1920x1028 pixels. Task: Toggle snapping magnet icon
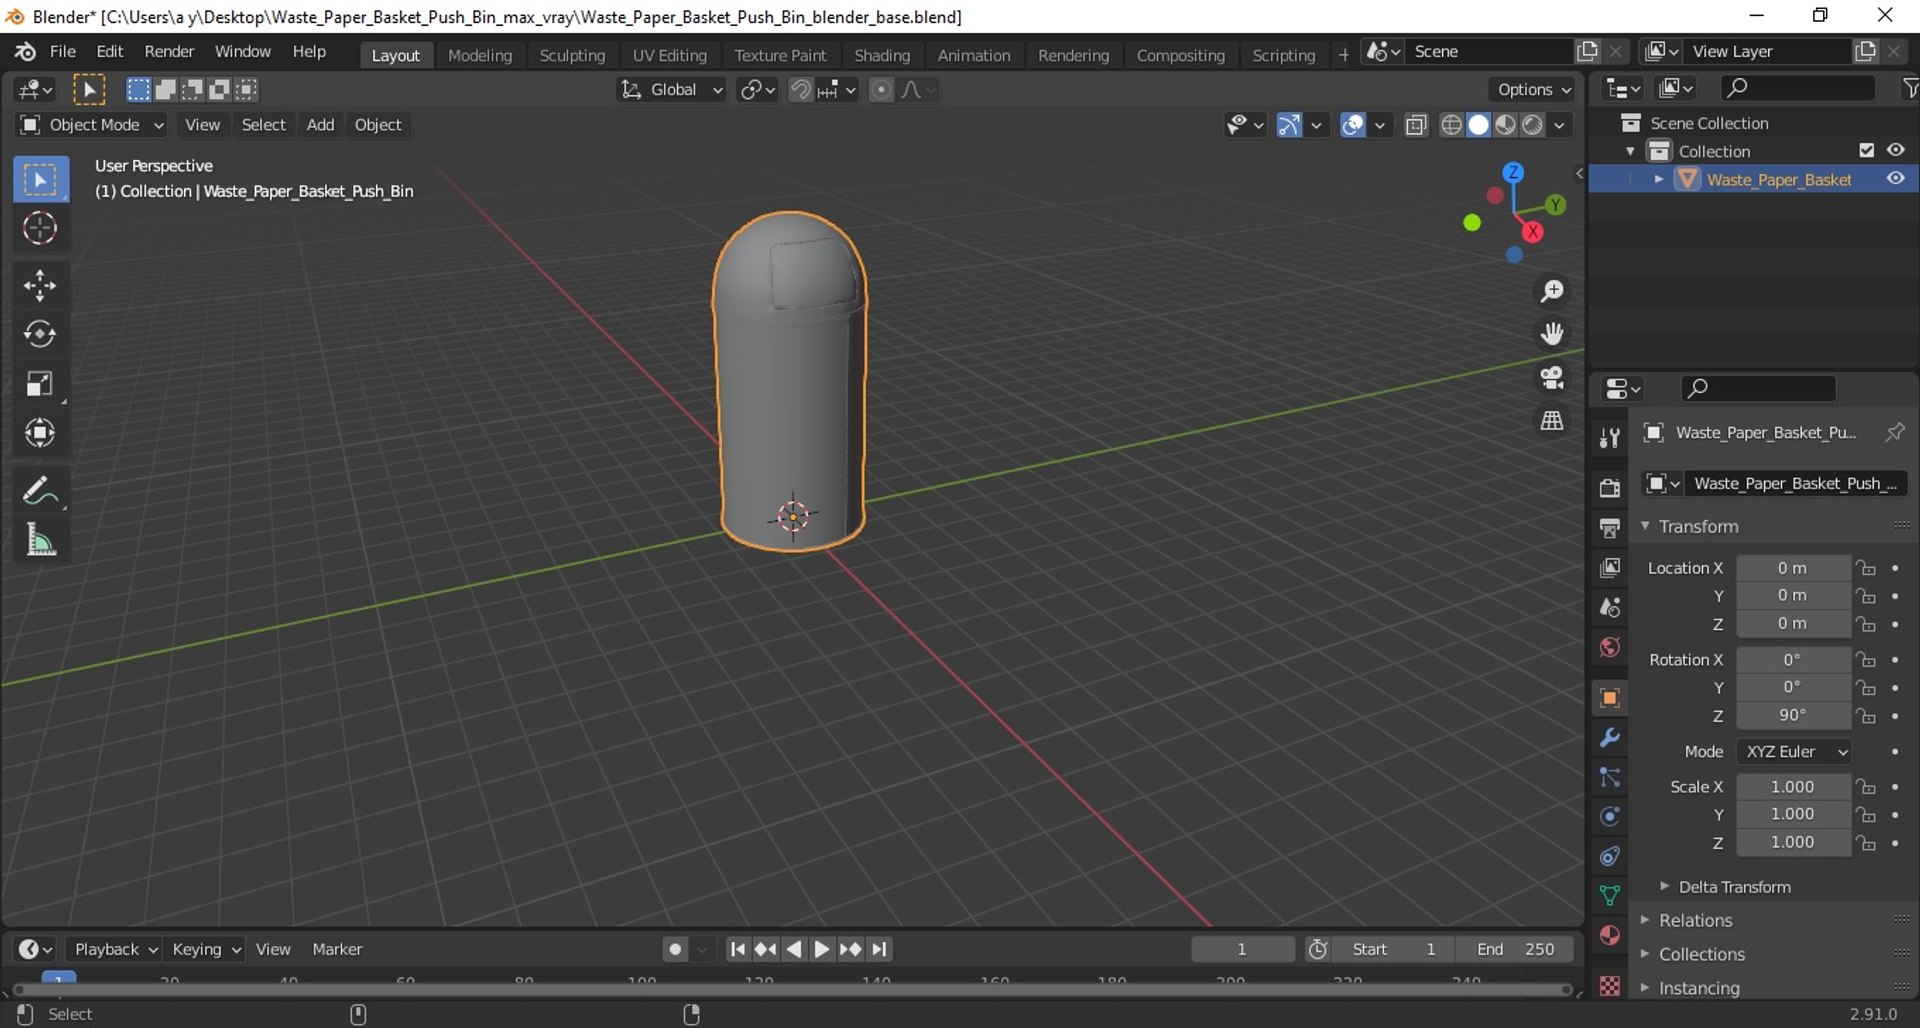pos(800,90)
